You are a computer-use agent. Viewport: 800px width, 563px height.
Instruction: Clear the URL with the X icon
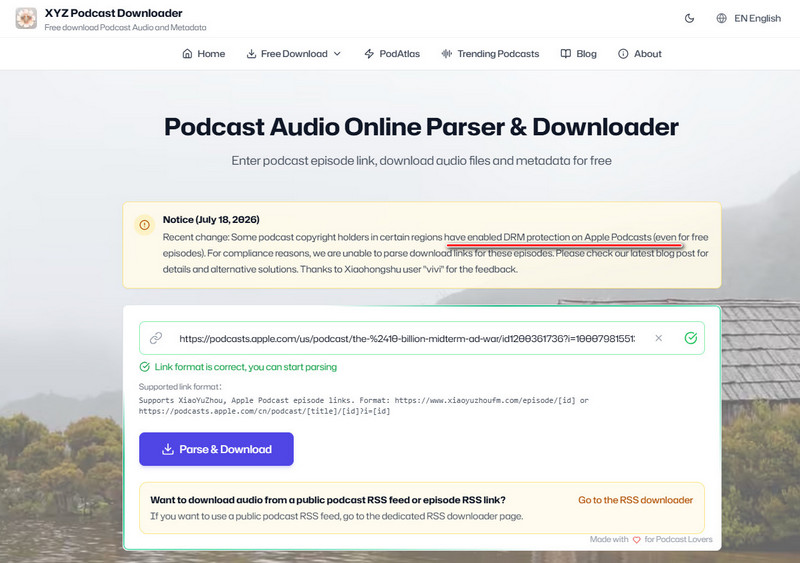coord(659,338)
